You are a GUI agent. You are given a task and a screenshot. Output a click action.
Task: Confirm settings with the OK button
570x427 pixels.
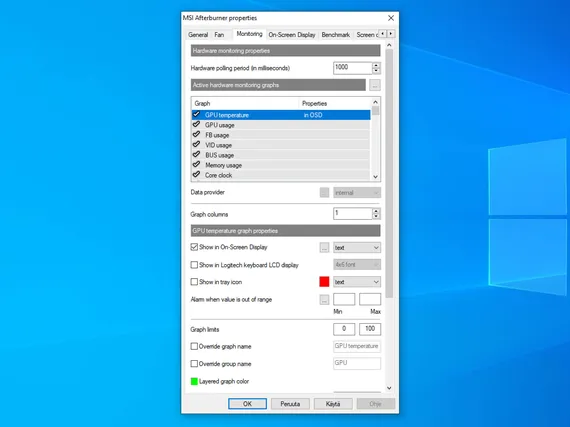click(247, 404)
